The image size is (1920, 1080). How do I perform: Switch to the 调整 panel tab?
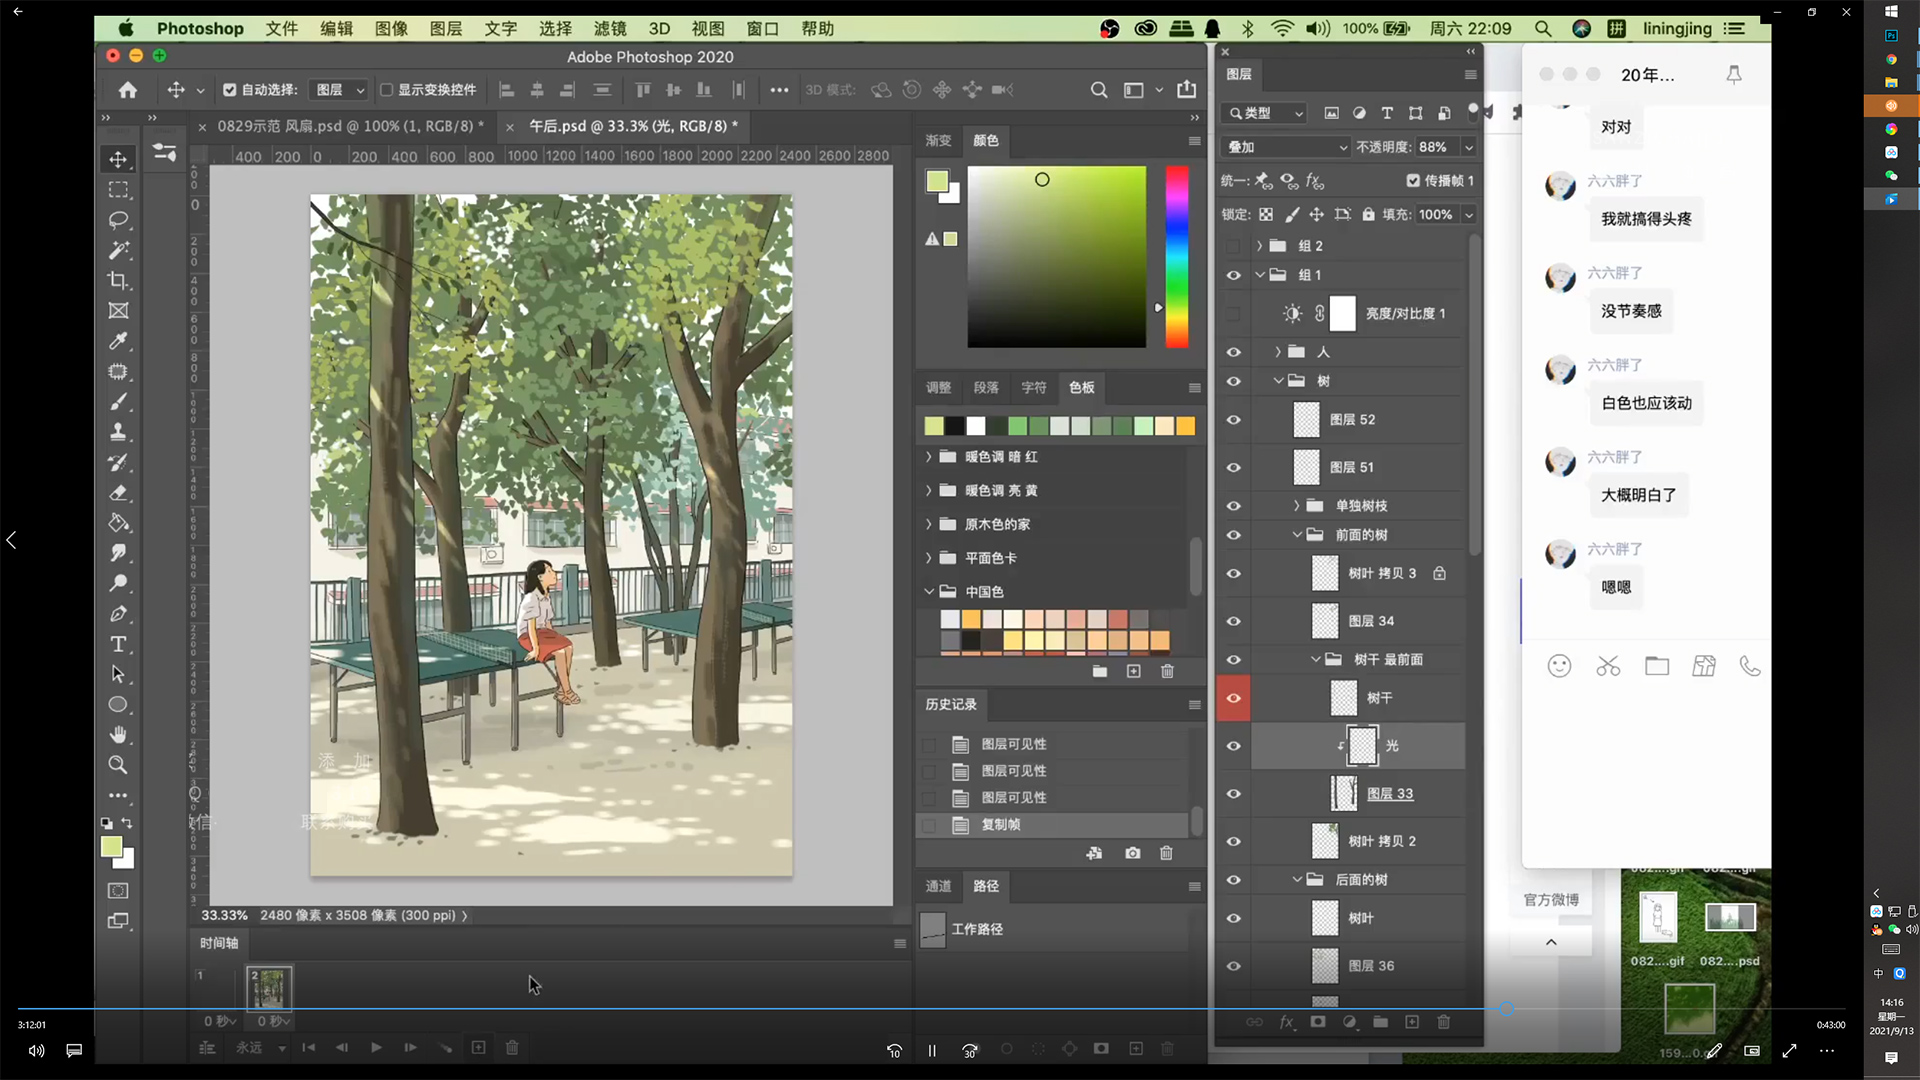click(938, 388)
